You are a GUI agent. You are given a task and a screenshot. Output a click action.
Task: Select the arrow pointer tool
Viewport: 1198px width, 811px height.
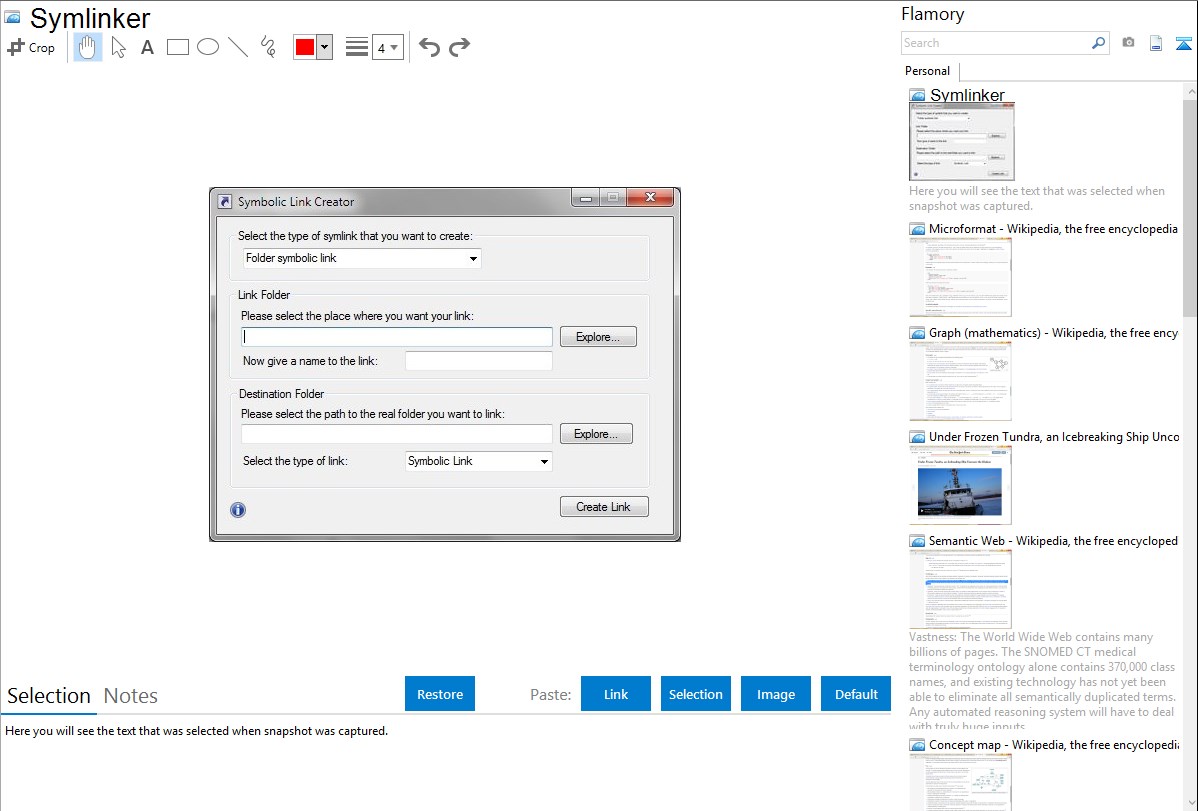(x=118, y=47)
